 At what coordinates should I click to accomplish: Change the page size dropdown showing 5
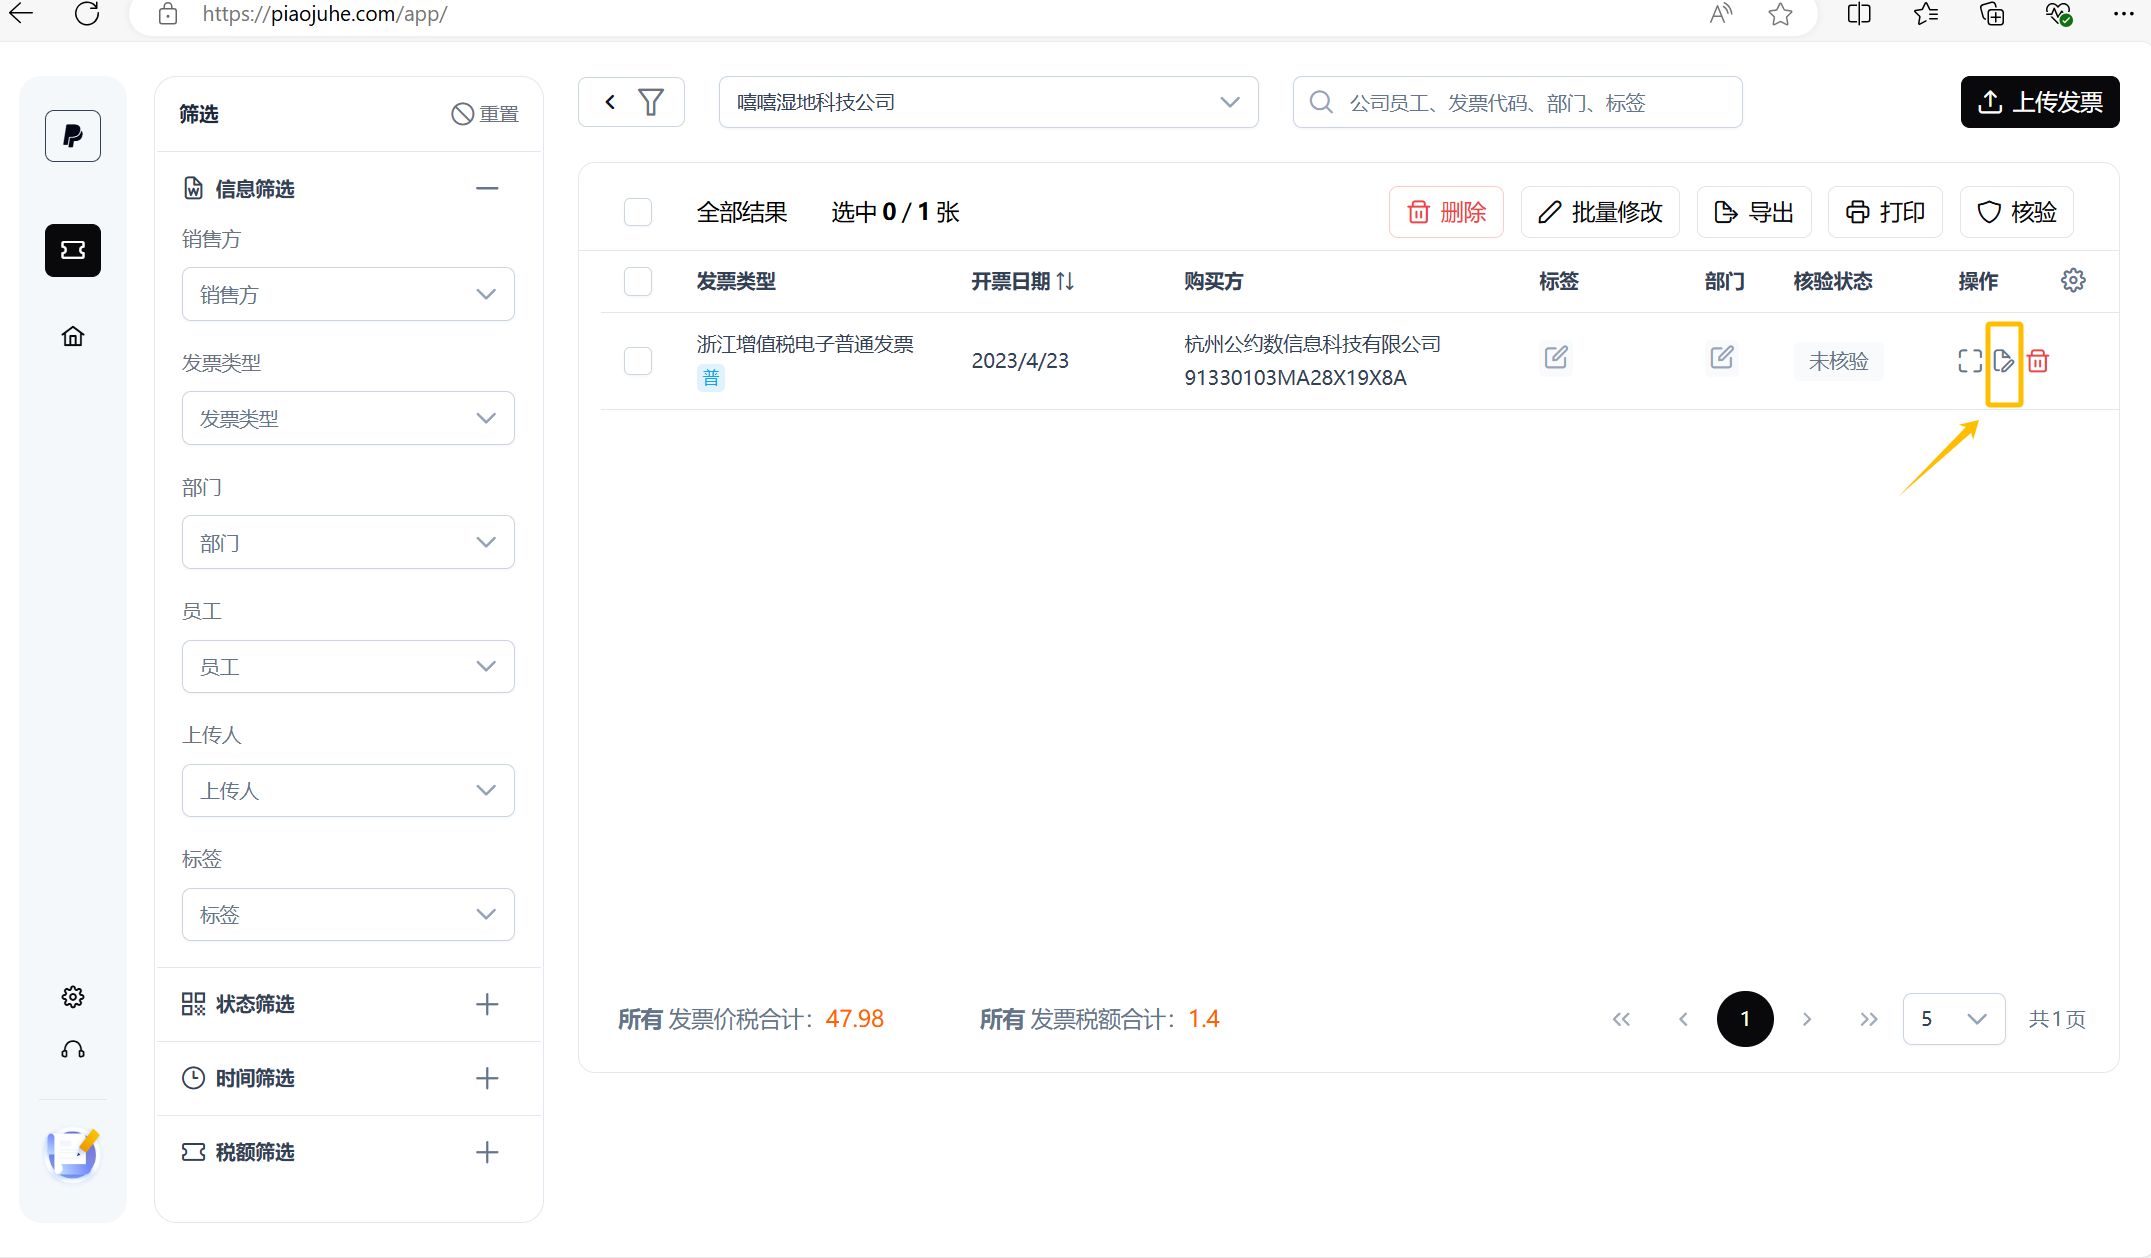pyautogui.click(x=1954, y=1019)
